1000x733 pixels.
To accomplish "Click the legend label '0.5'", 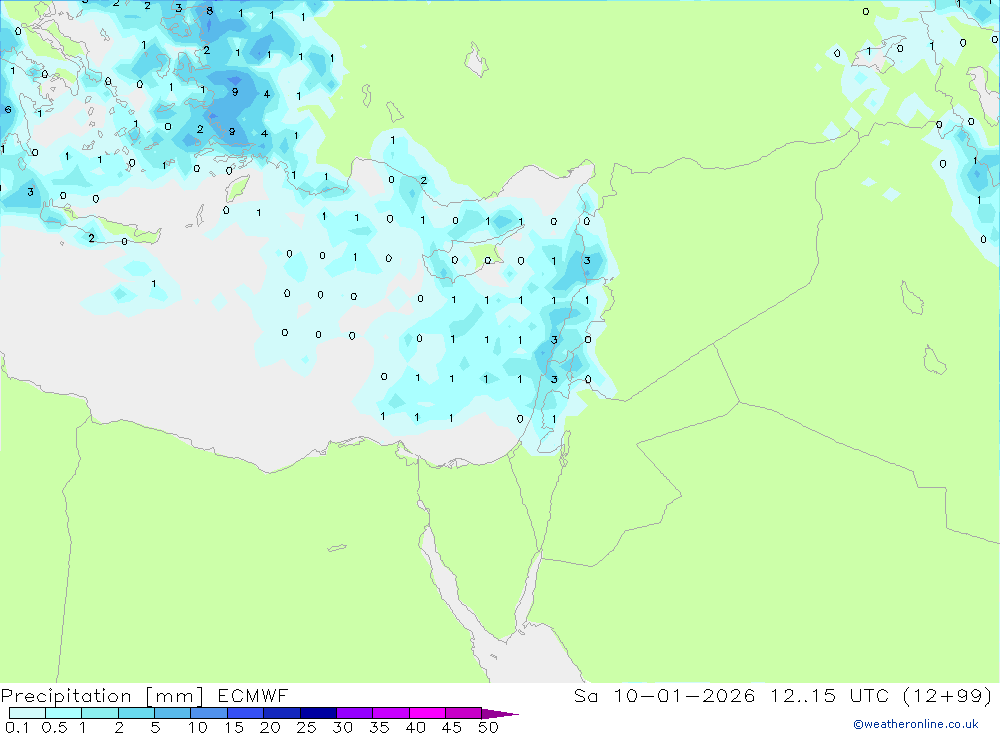I will (x=54, y=727).
